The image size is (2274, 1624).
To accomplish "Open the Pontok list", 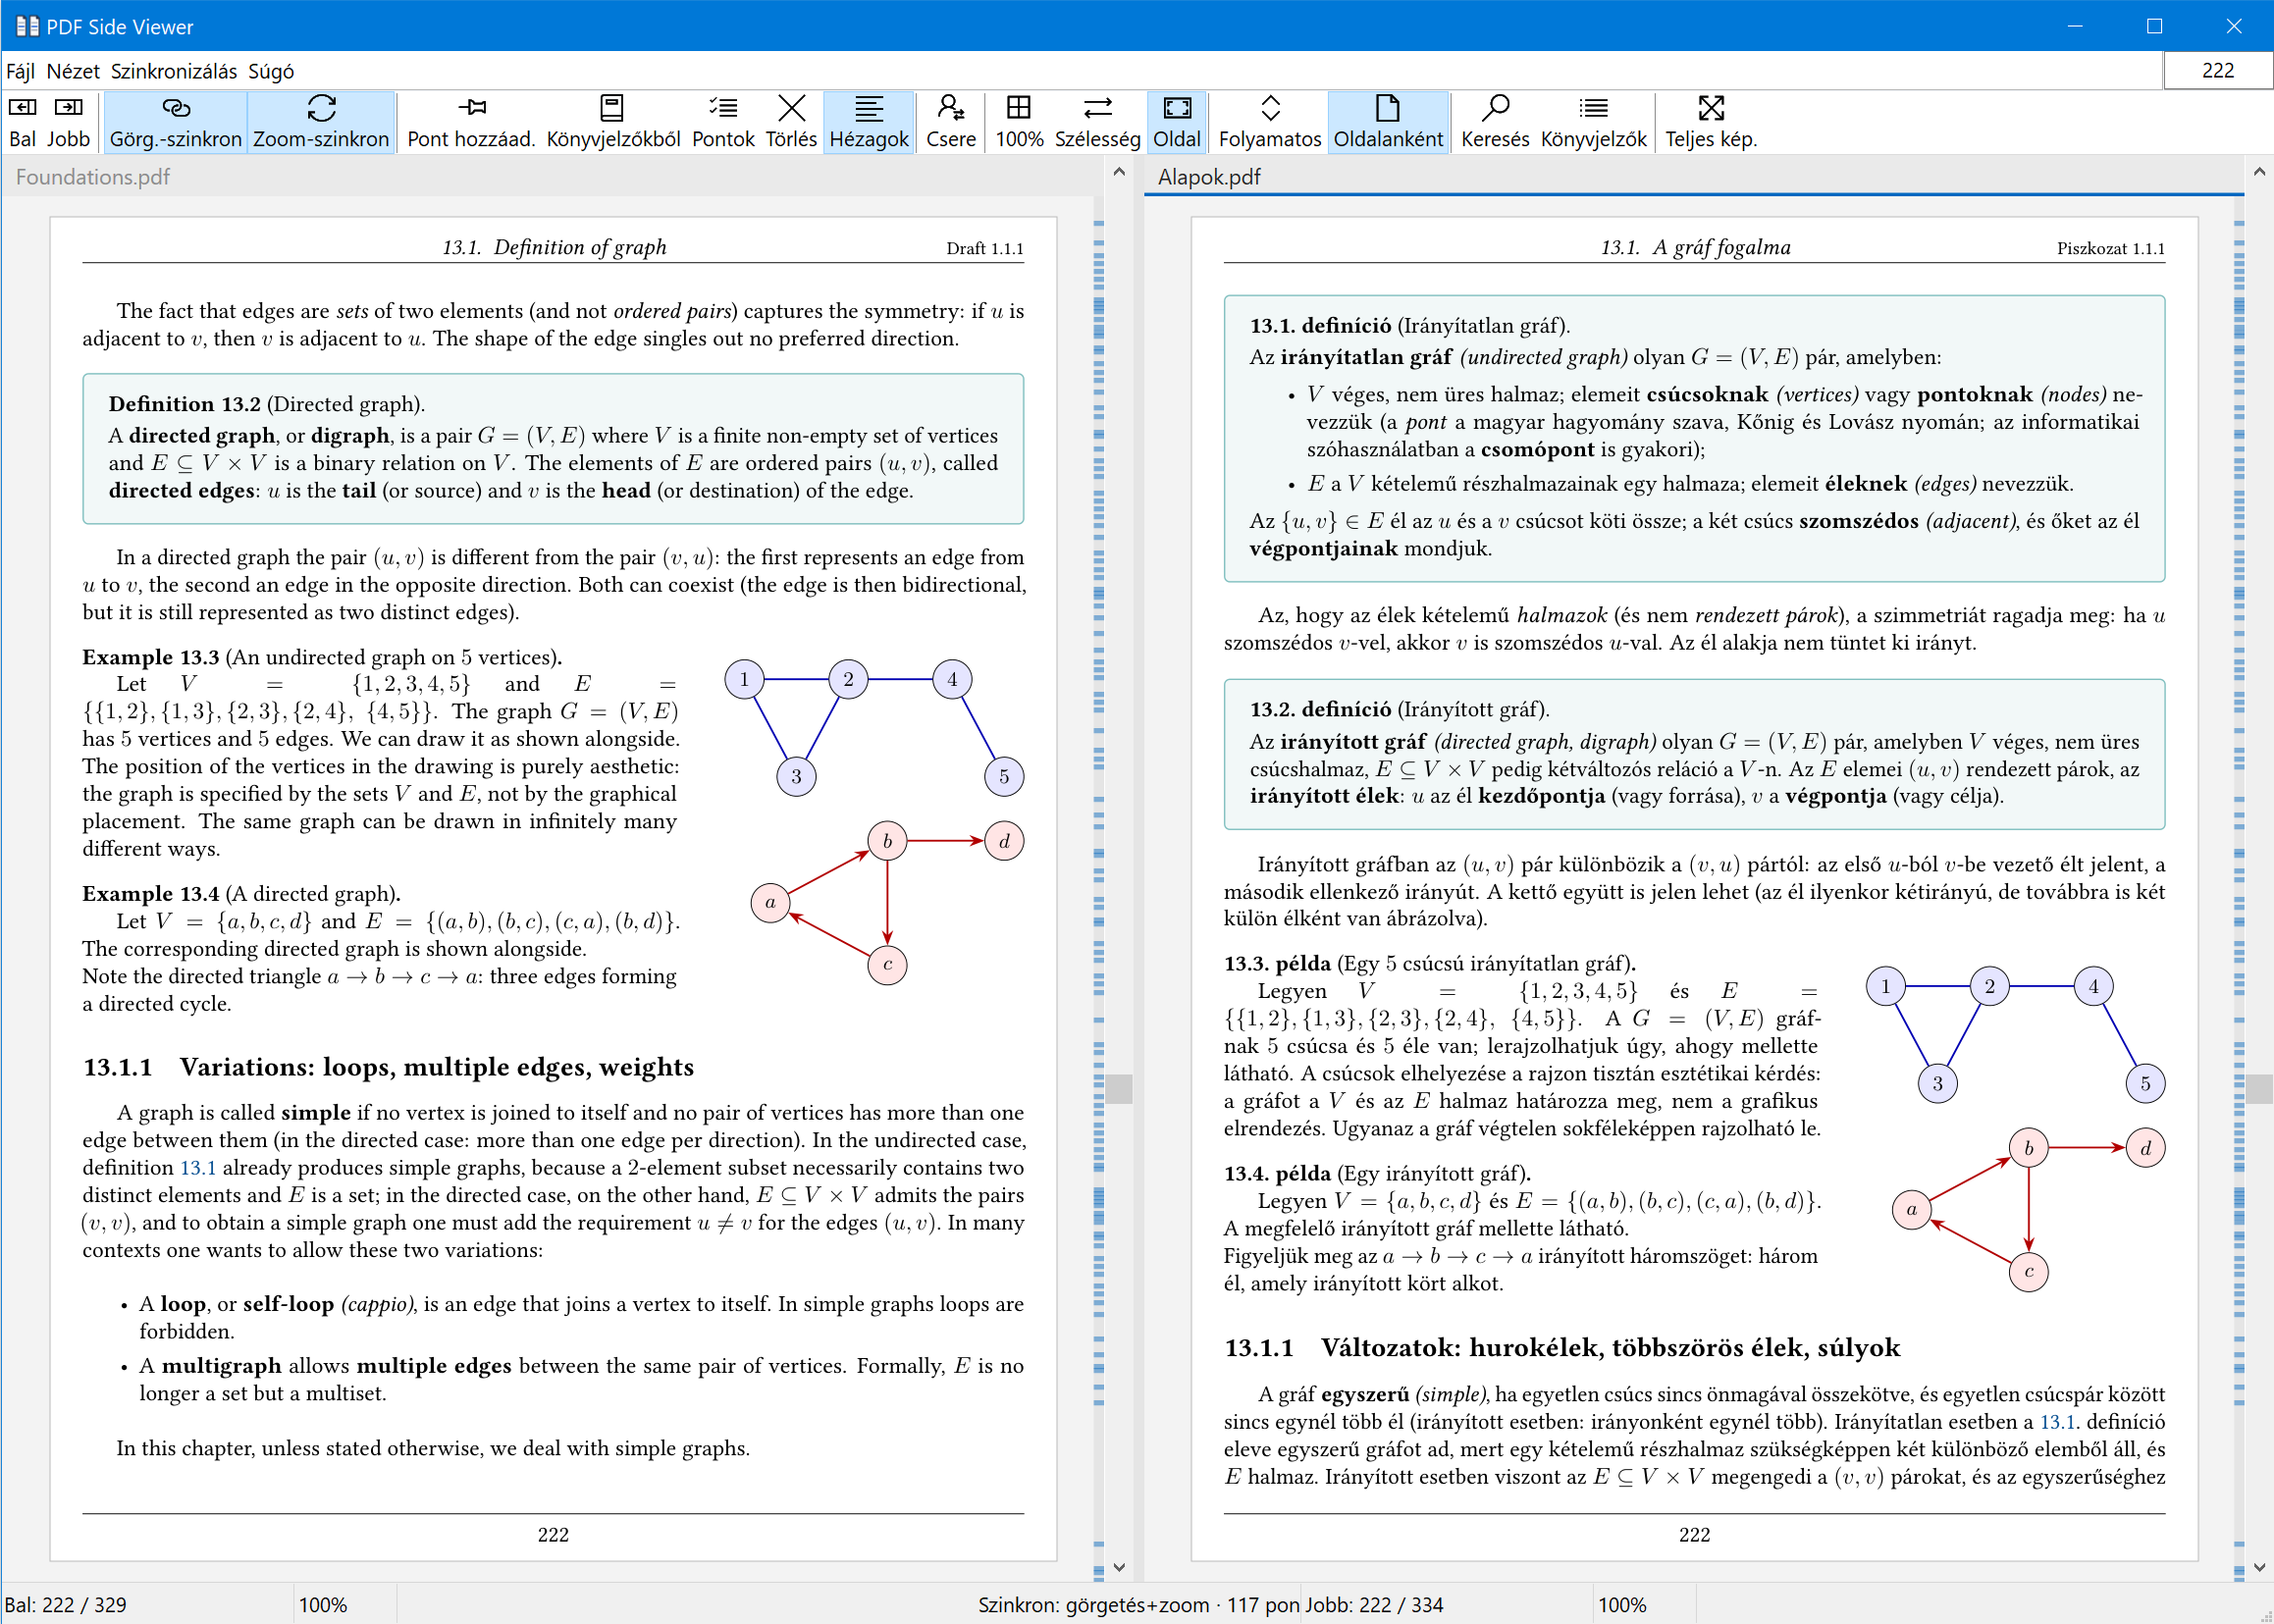I will point(723,122).
